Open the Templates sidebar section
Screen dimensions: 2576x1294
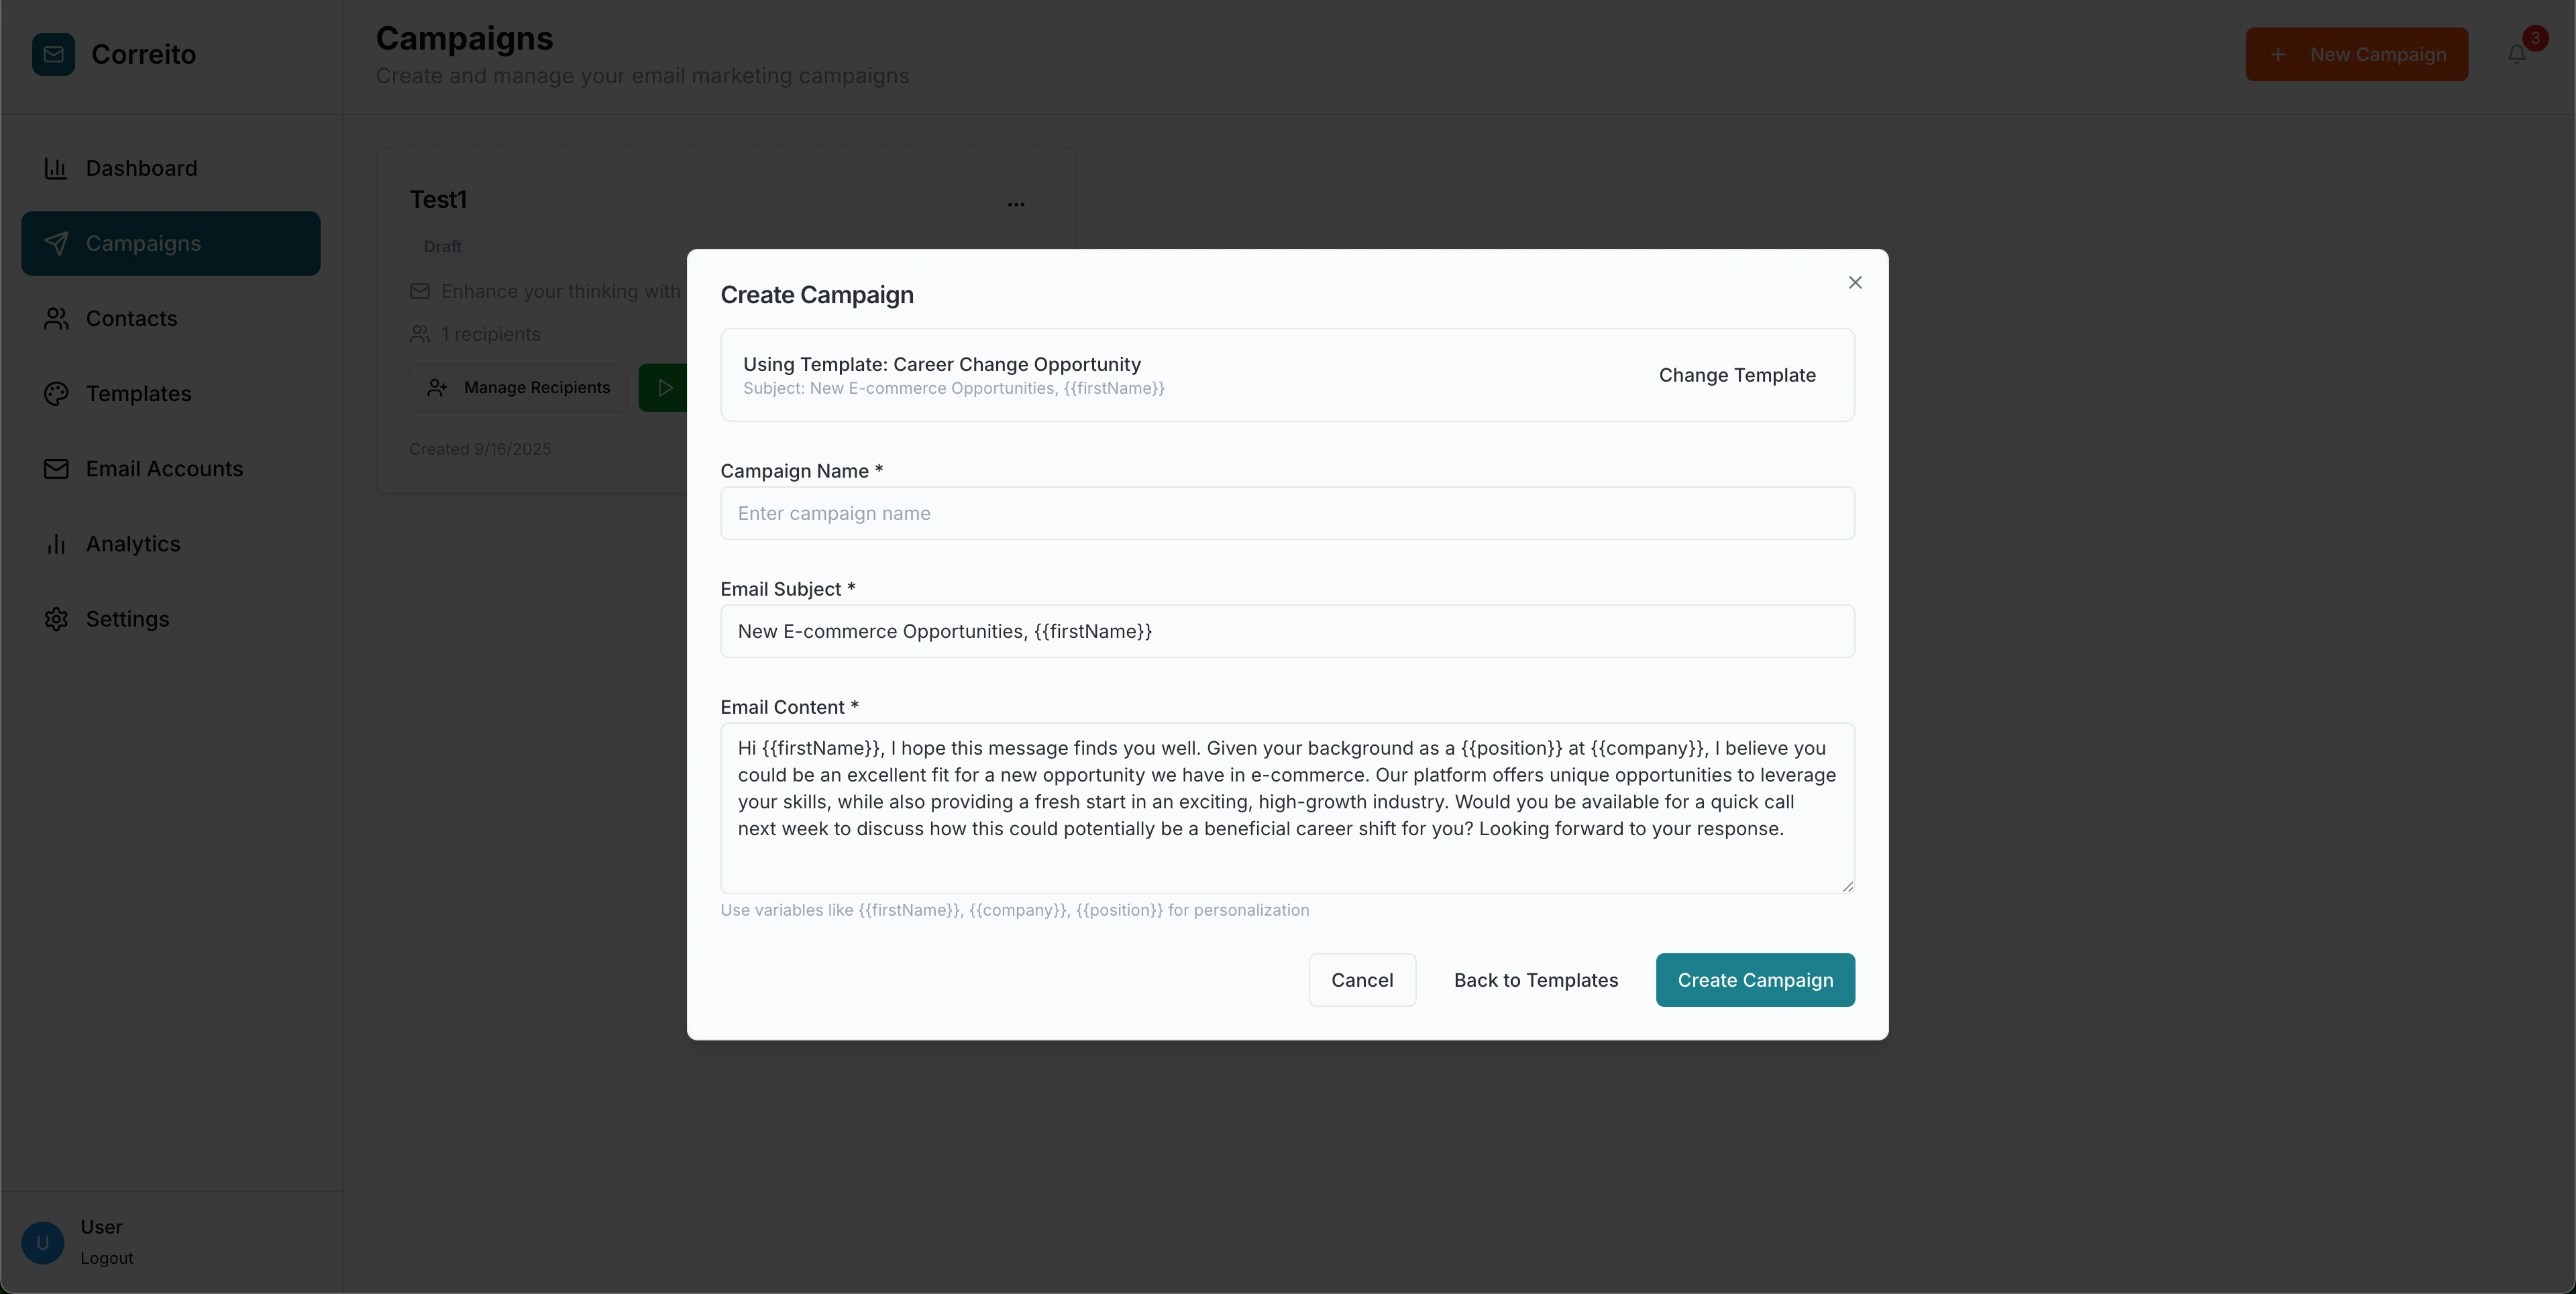[x=138, y=393]
